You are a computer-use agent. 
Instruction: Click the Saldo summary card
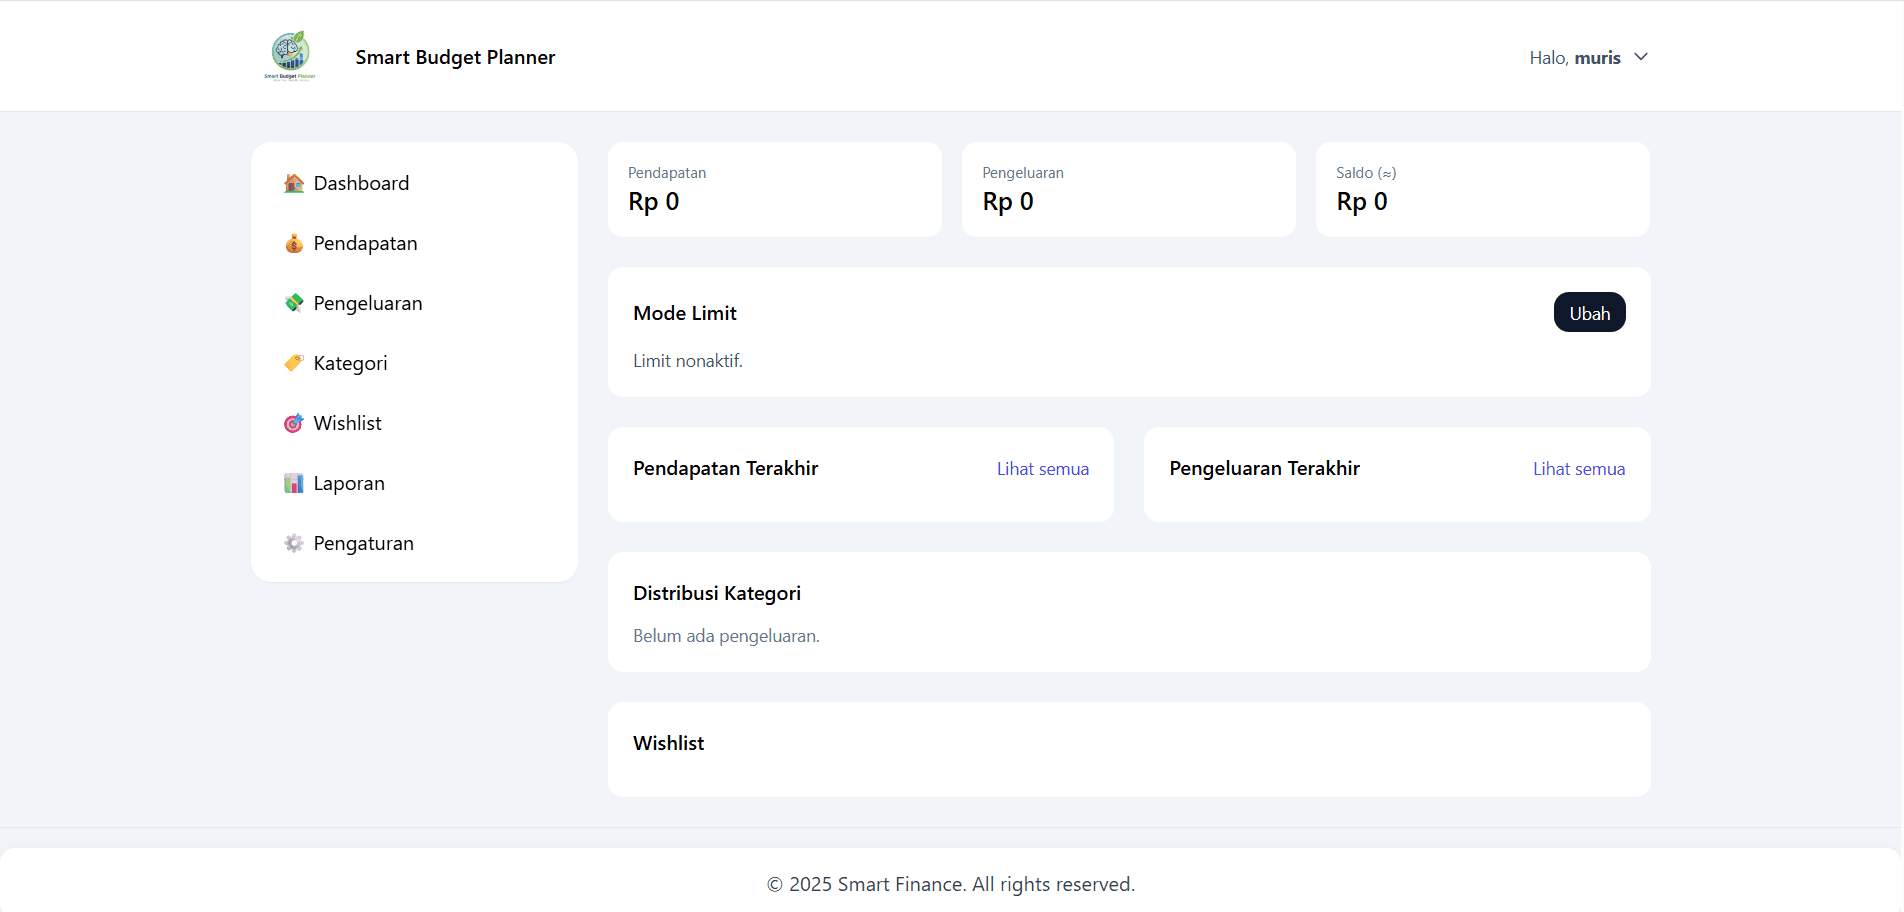click(x=1482, y=189)
